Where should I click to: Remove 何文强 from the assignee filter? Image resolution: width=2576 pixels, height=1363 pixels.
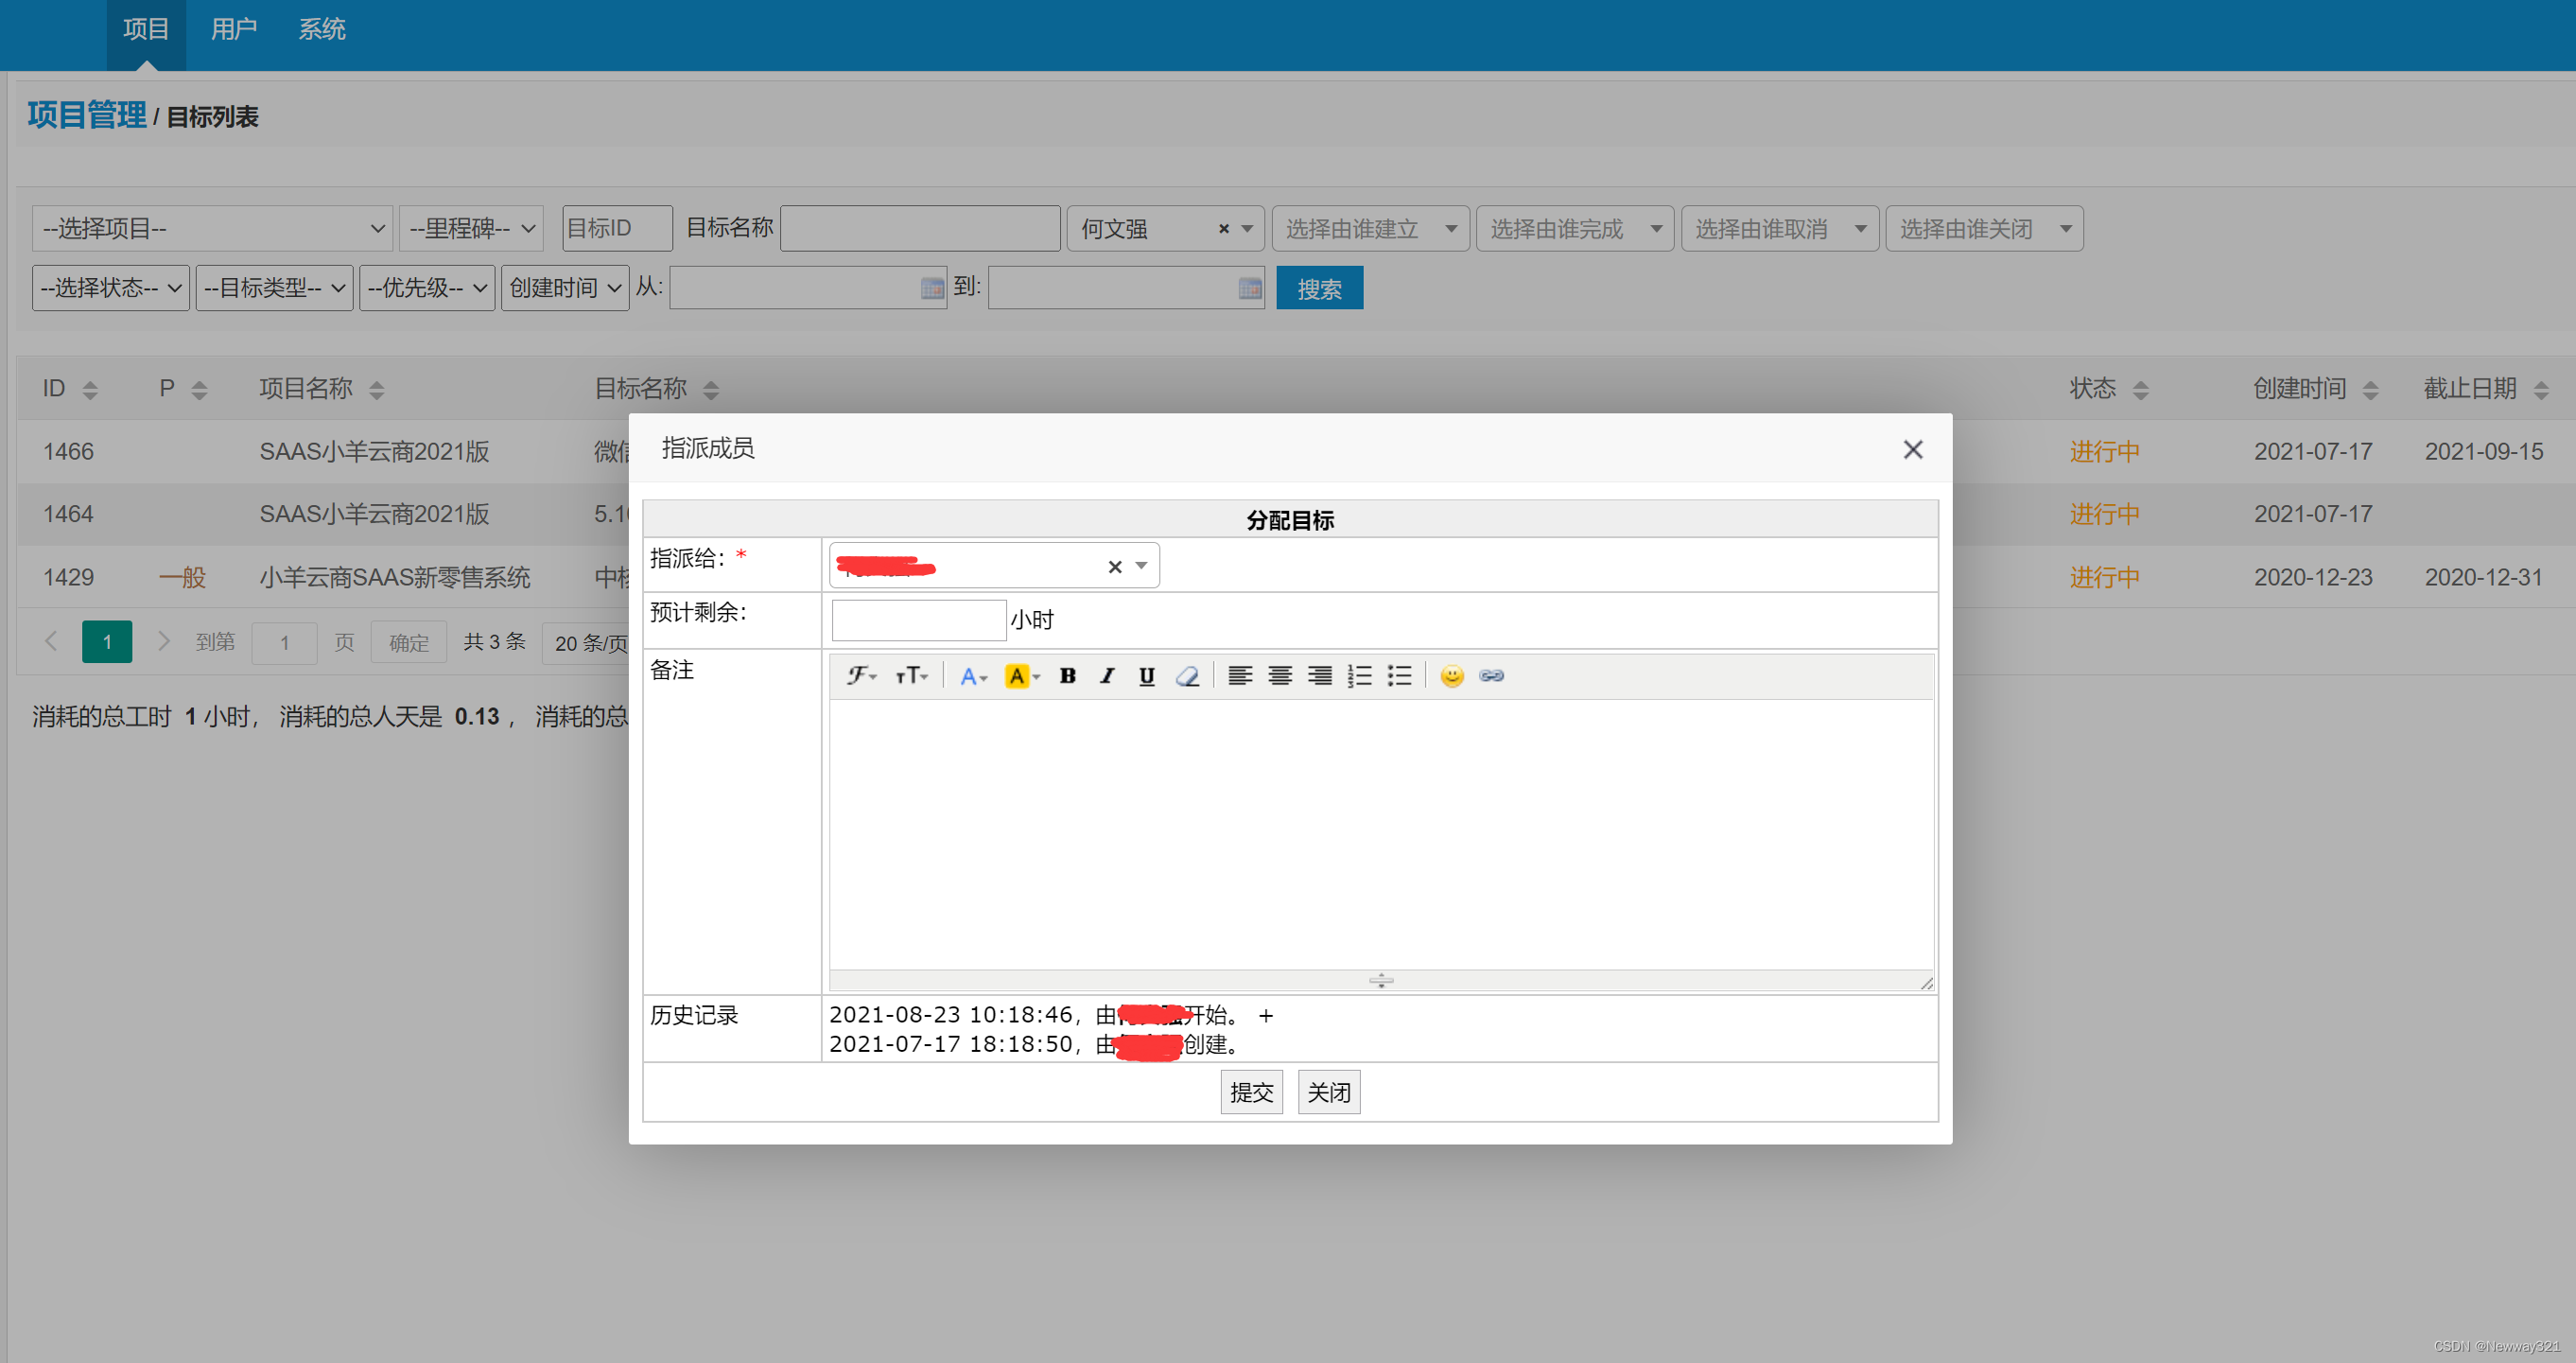[1223, 229]
